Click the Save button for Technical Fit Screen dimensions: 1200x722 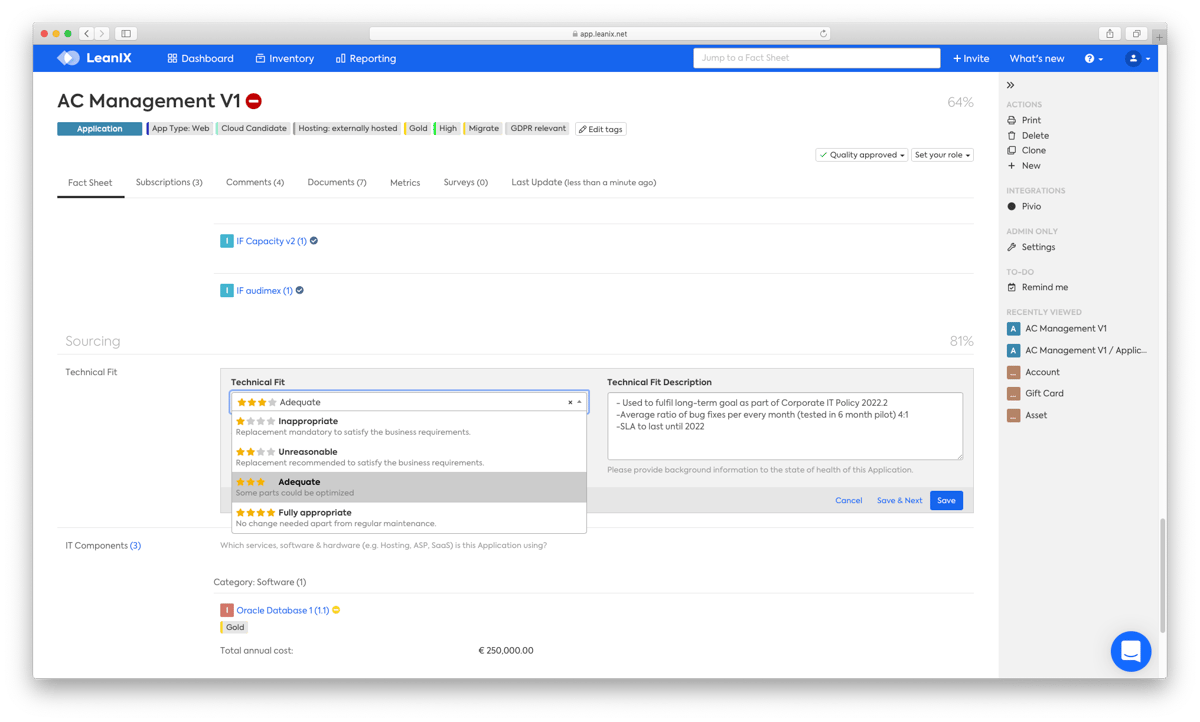click(x=946, y=500)
